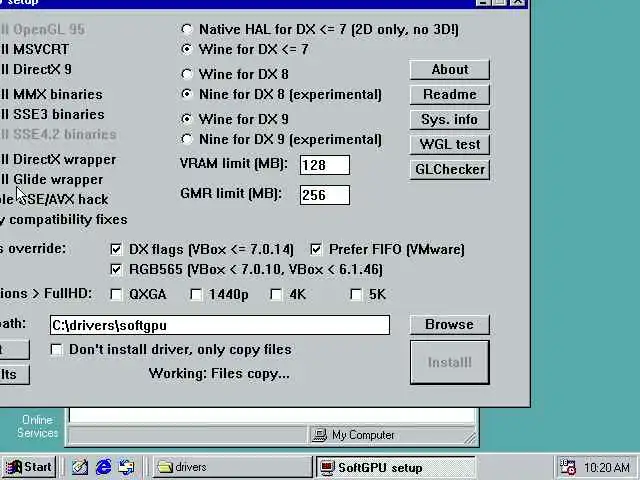The image size is (640, 480).
Task: Open the Readme button
Action: (x=450, y=95)
